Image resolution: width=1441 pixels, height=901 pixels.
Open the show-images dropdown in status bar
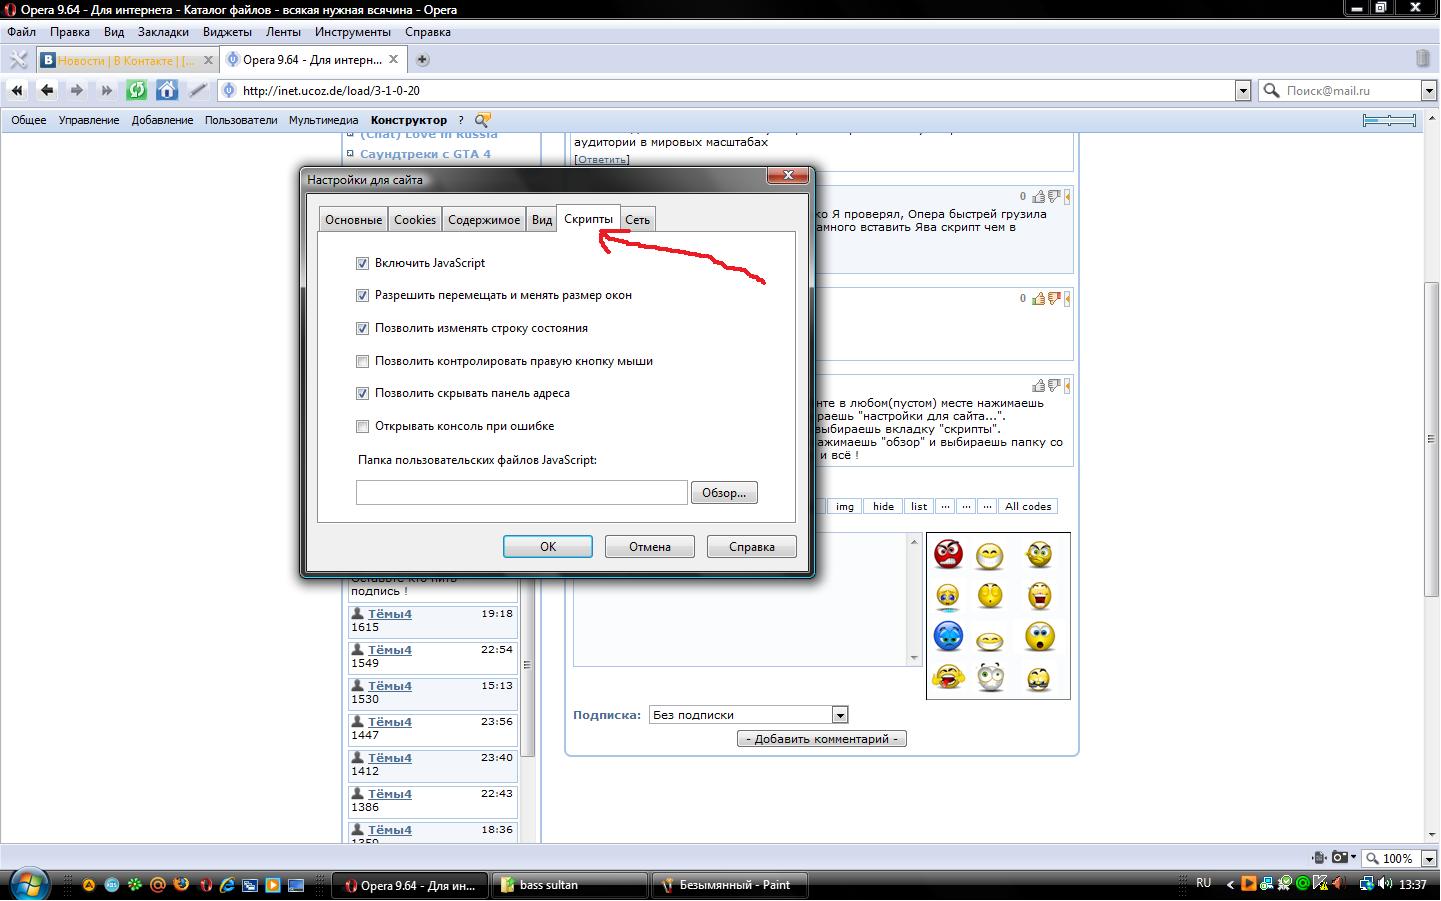[x=1354, y=858]
